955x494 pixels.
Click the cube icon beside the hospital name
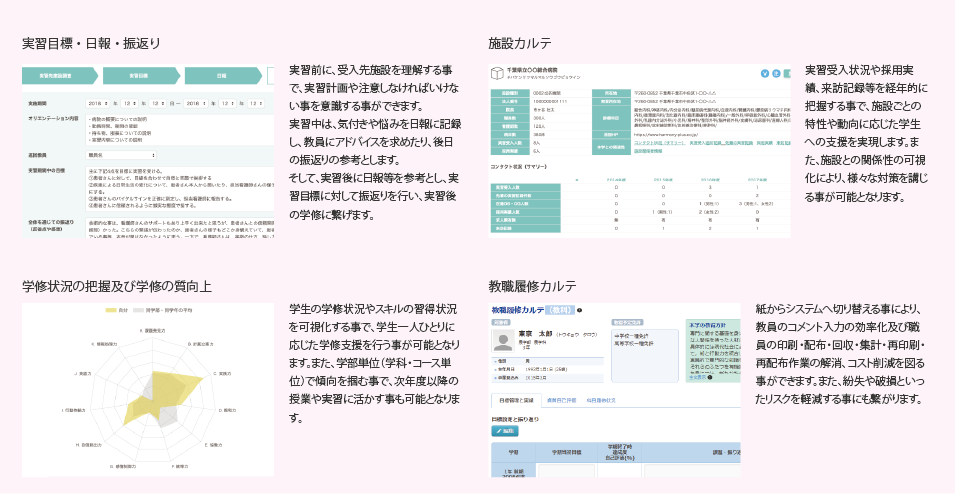pos(497,74)
